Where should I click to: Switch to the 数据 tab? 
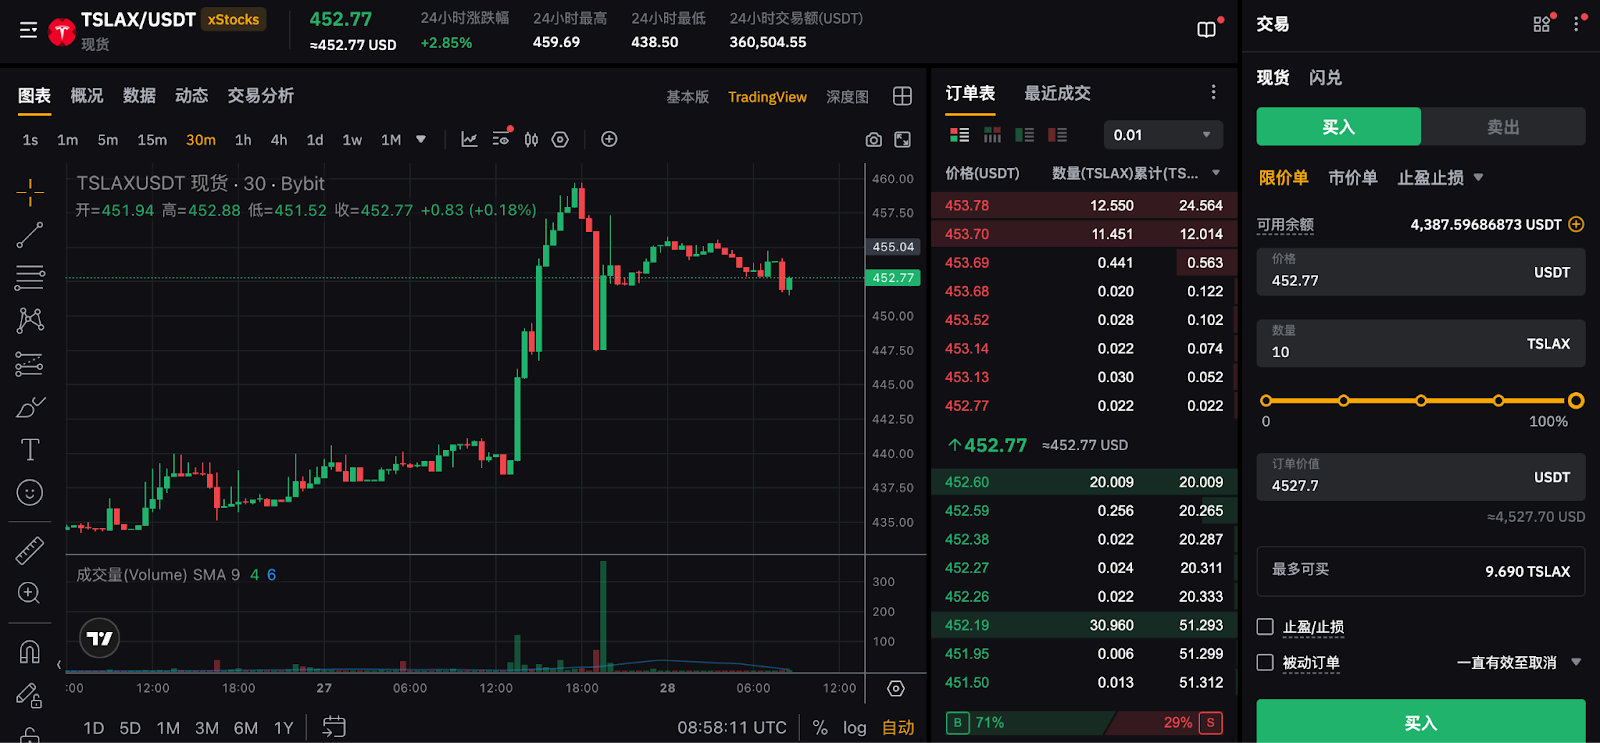tap(139, 95)
